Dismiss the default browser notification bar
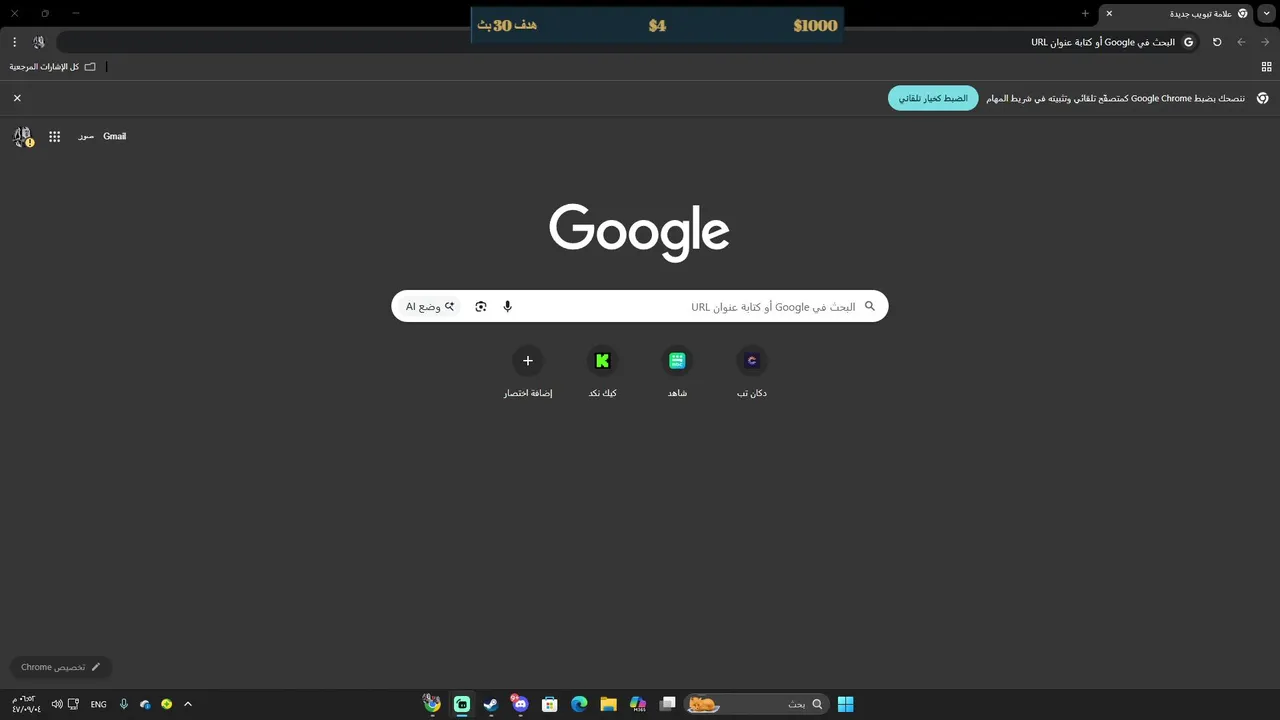Image resolution: width=1280 pixels, height=720 pixels. [17, 98]
